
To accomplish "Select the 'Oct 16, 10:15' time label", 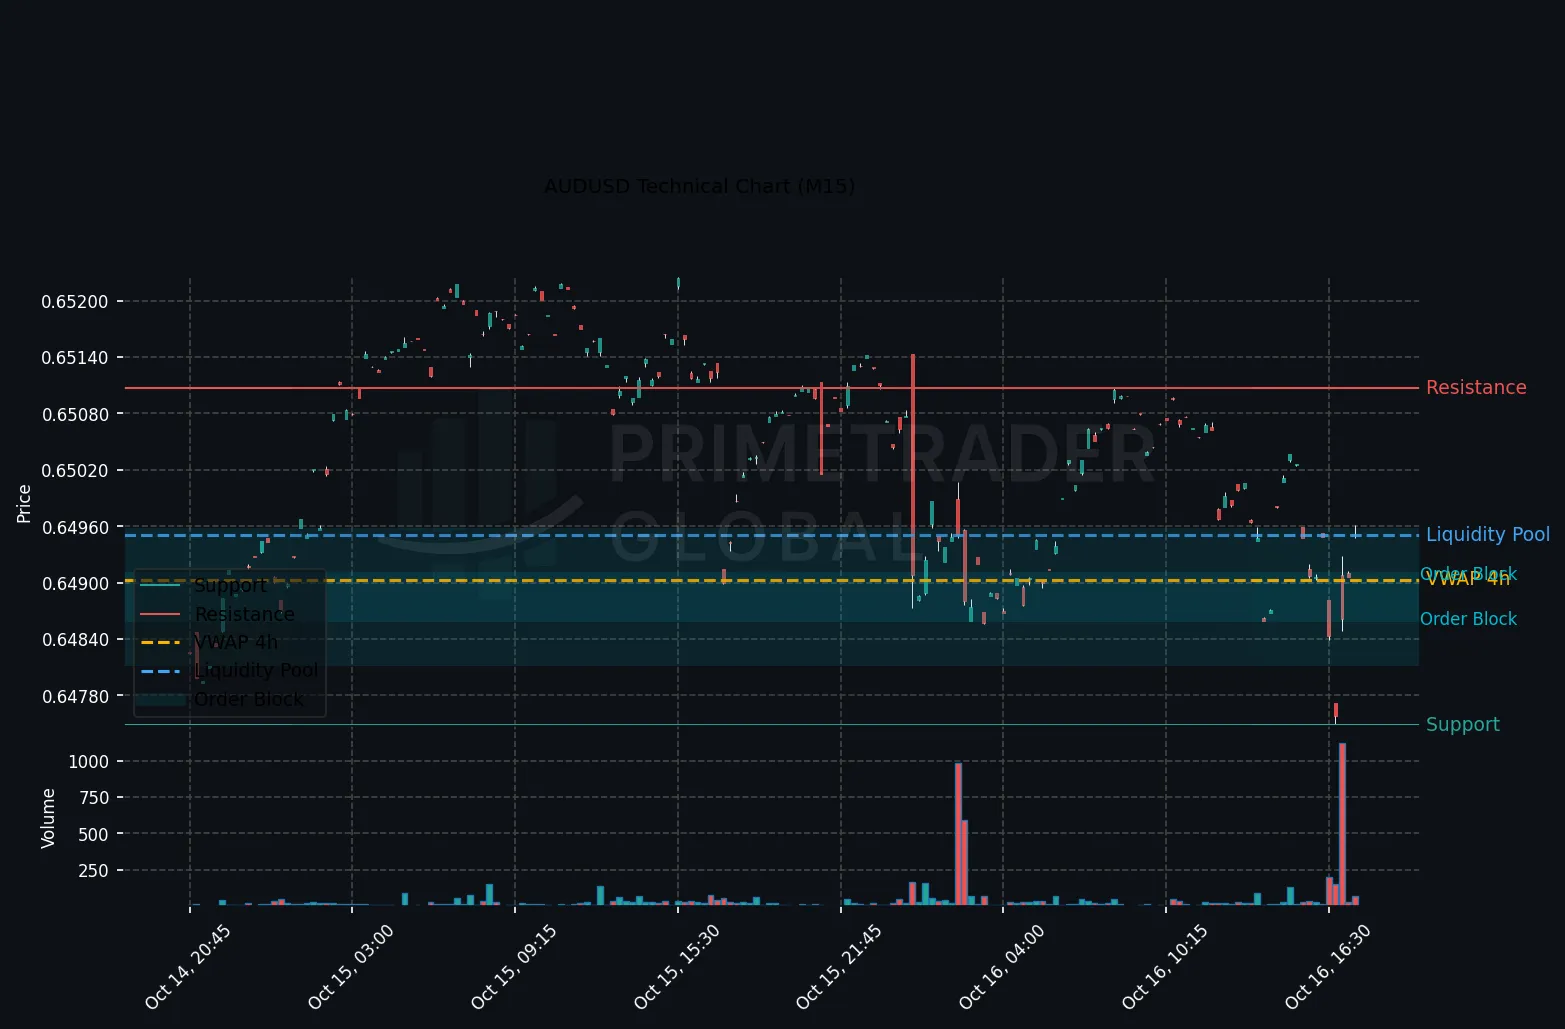I will 1165,967.
